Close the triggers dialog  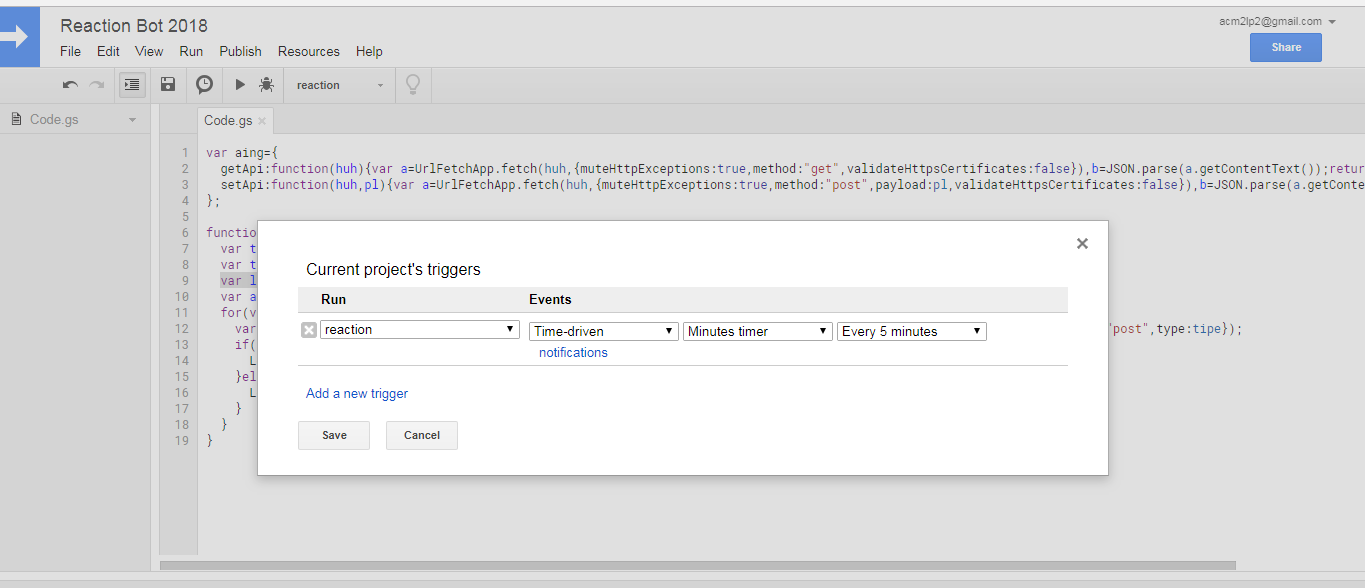click(1082, 244)
